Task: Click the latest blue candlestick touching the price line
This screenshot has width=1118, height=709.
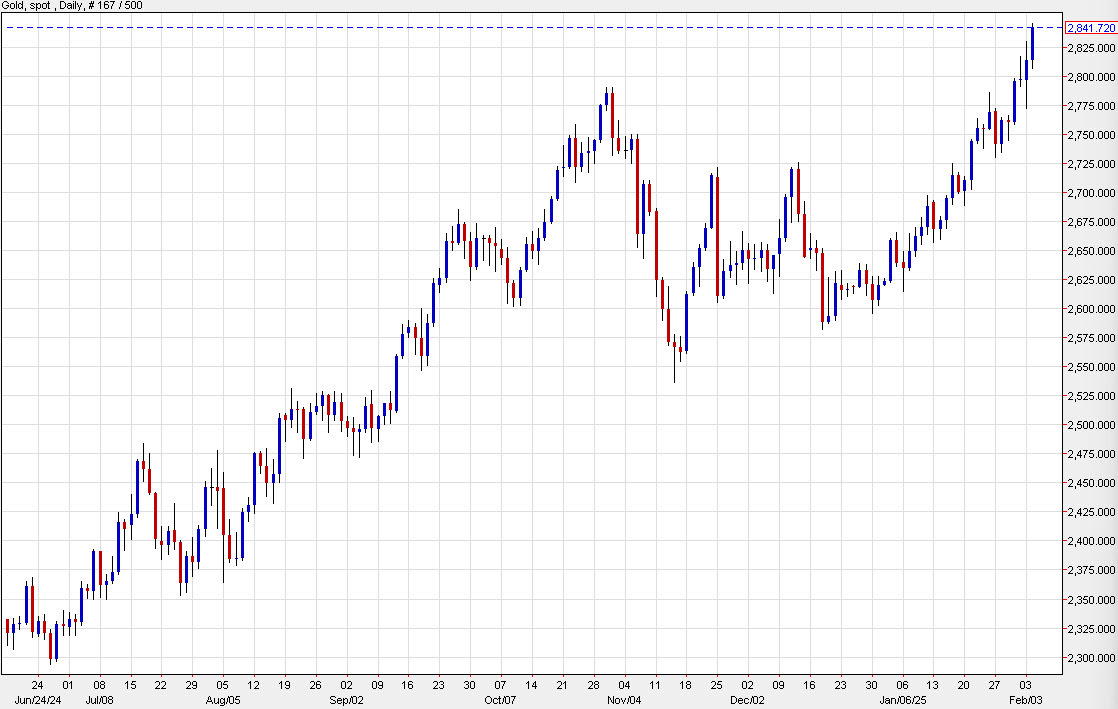Action: coord(1032,44)
